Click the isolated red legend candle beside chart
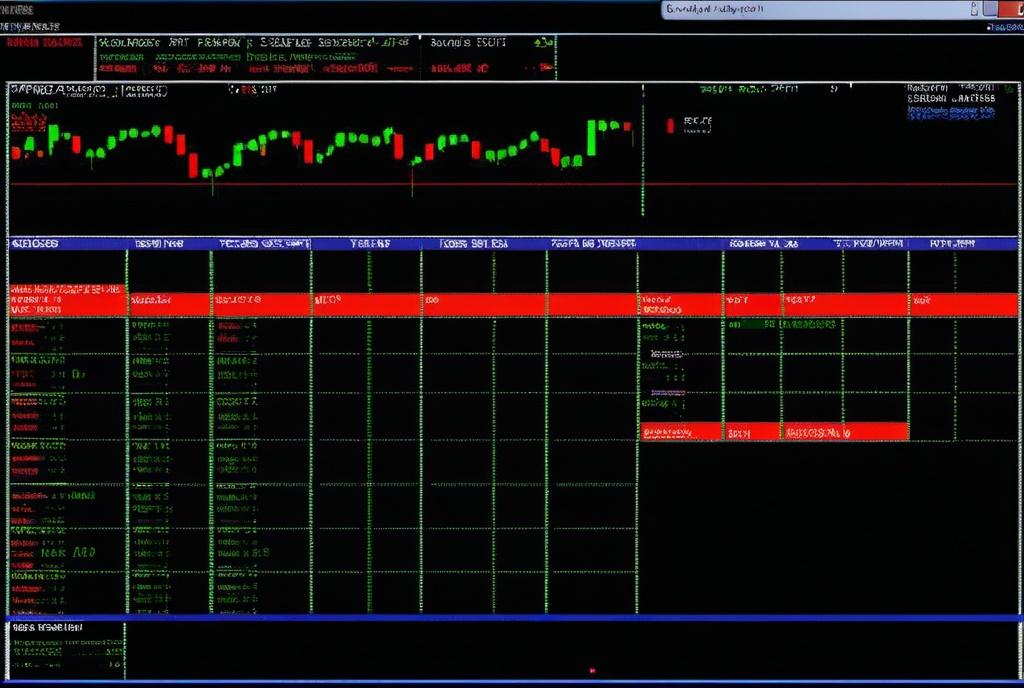Viewport: 1024px width, 688px height. (670, 125)
